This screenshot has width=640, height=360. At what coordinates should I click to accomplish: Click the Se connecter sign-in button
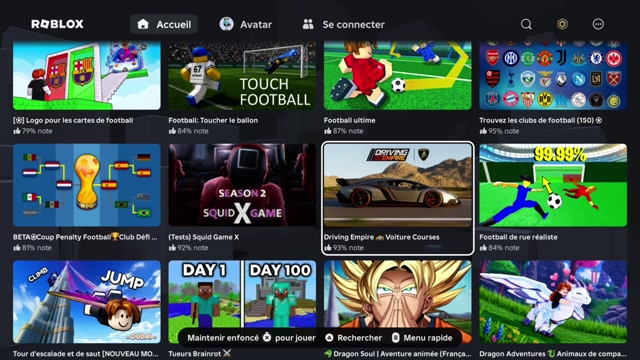click(343, 24)
